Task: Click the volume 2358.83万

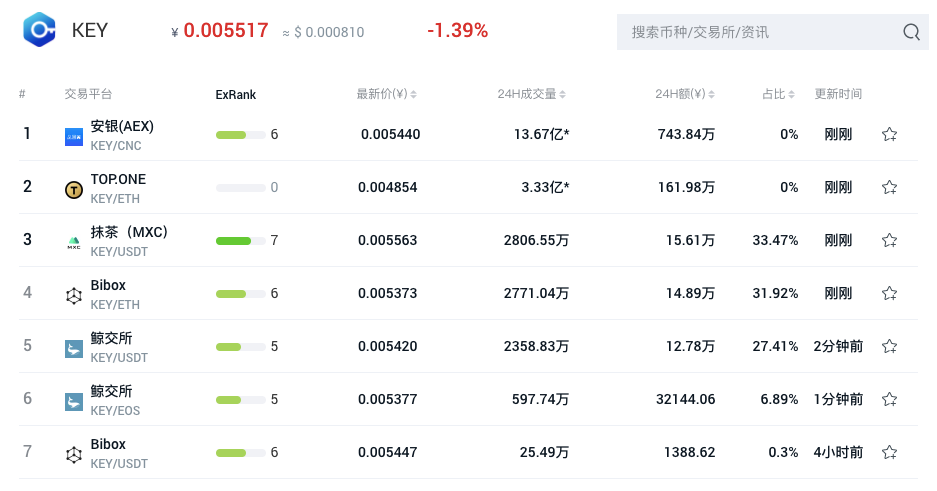Action: [x=536, y=346]
